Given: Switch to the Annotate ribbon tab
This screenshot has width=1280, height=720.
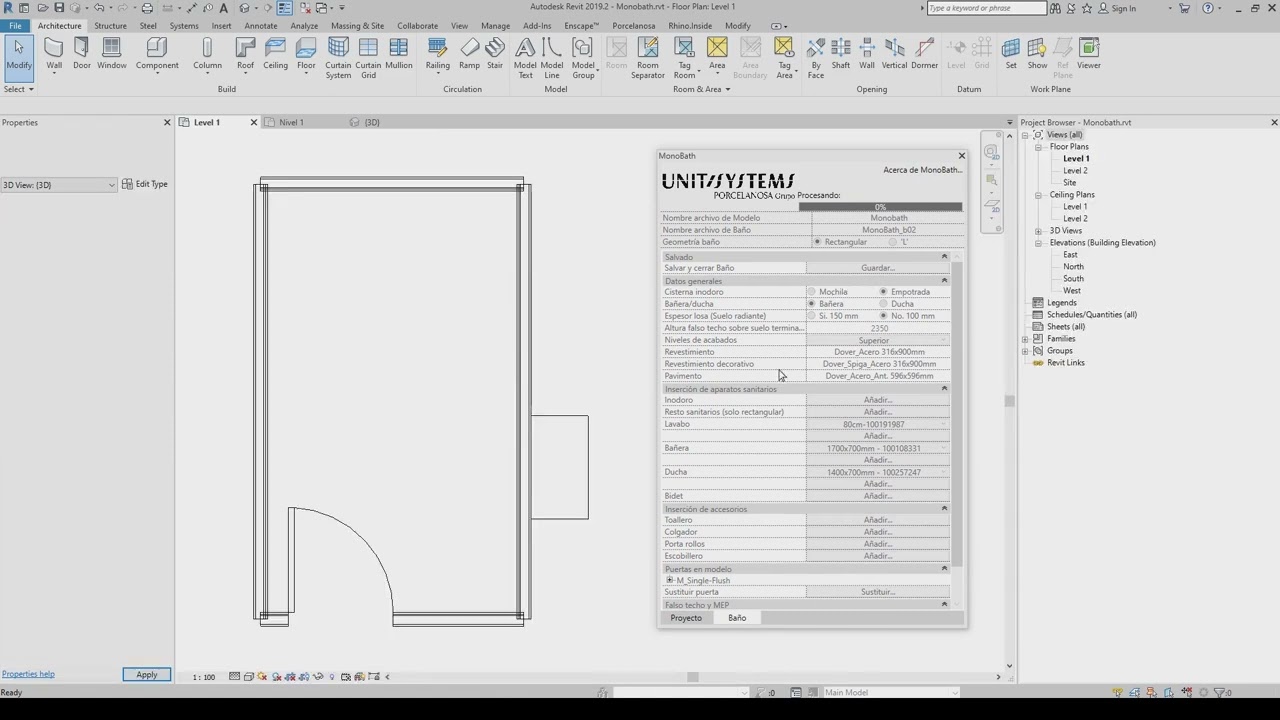Looking at the screenshot, I should click(261, 26).
